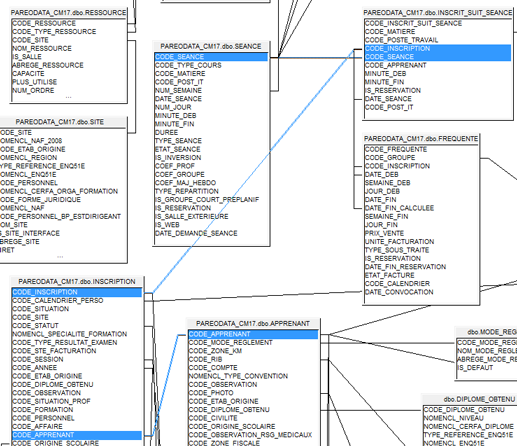Select the PAREODATA_CM17.dbo.SEANCE table header
Viewport: 517px width, 446px height.
pos(211,46)
